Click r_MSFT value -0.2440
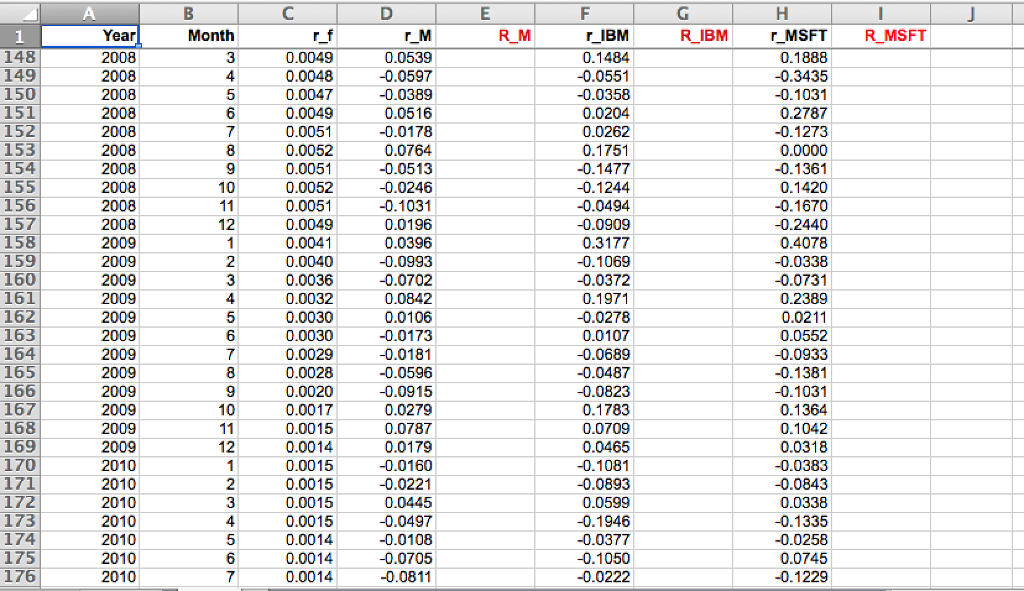This screenshot has height=591, width=1024. [782, 225]
